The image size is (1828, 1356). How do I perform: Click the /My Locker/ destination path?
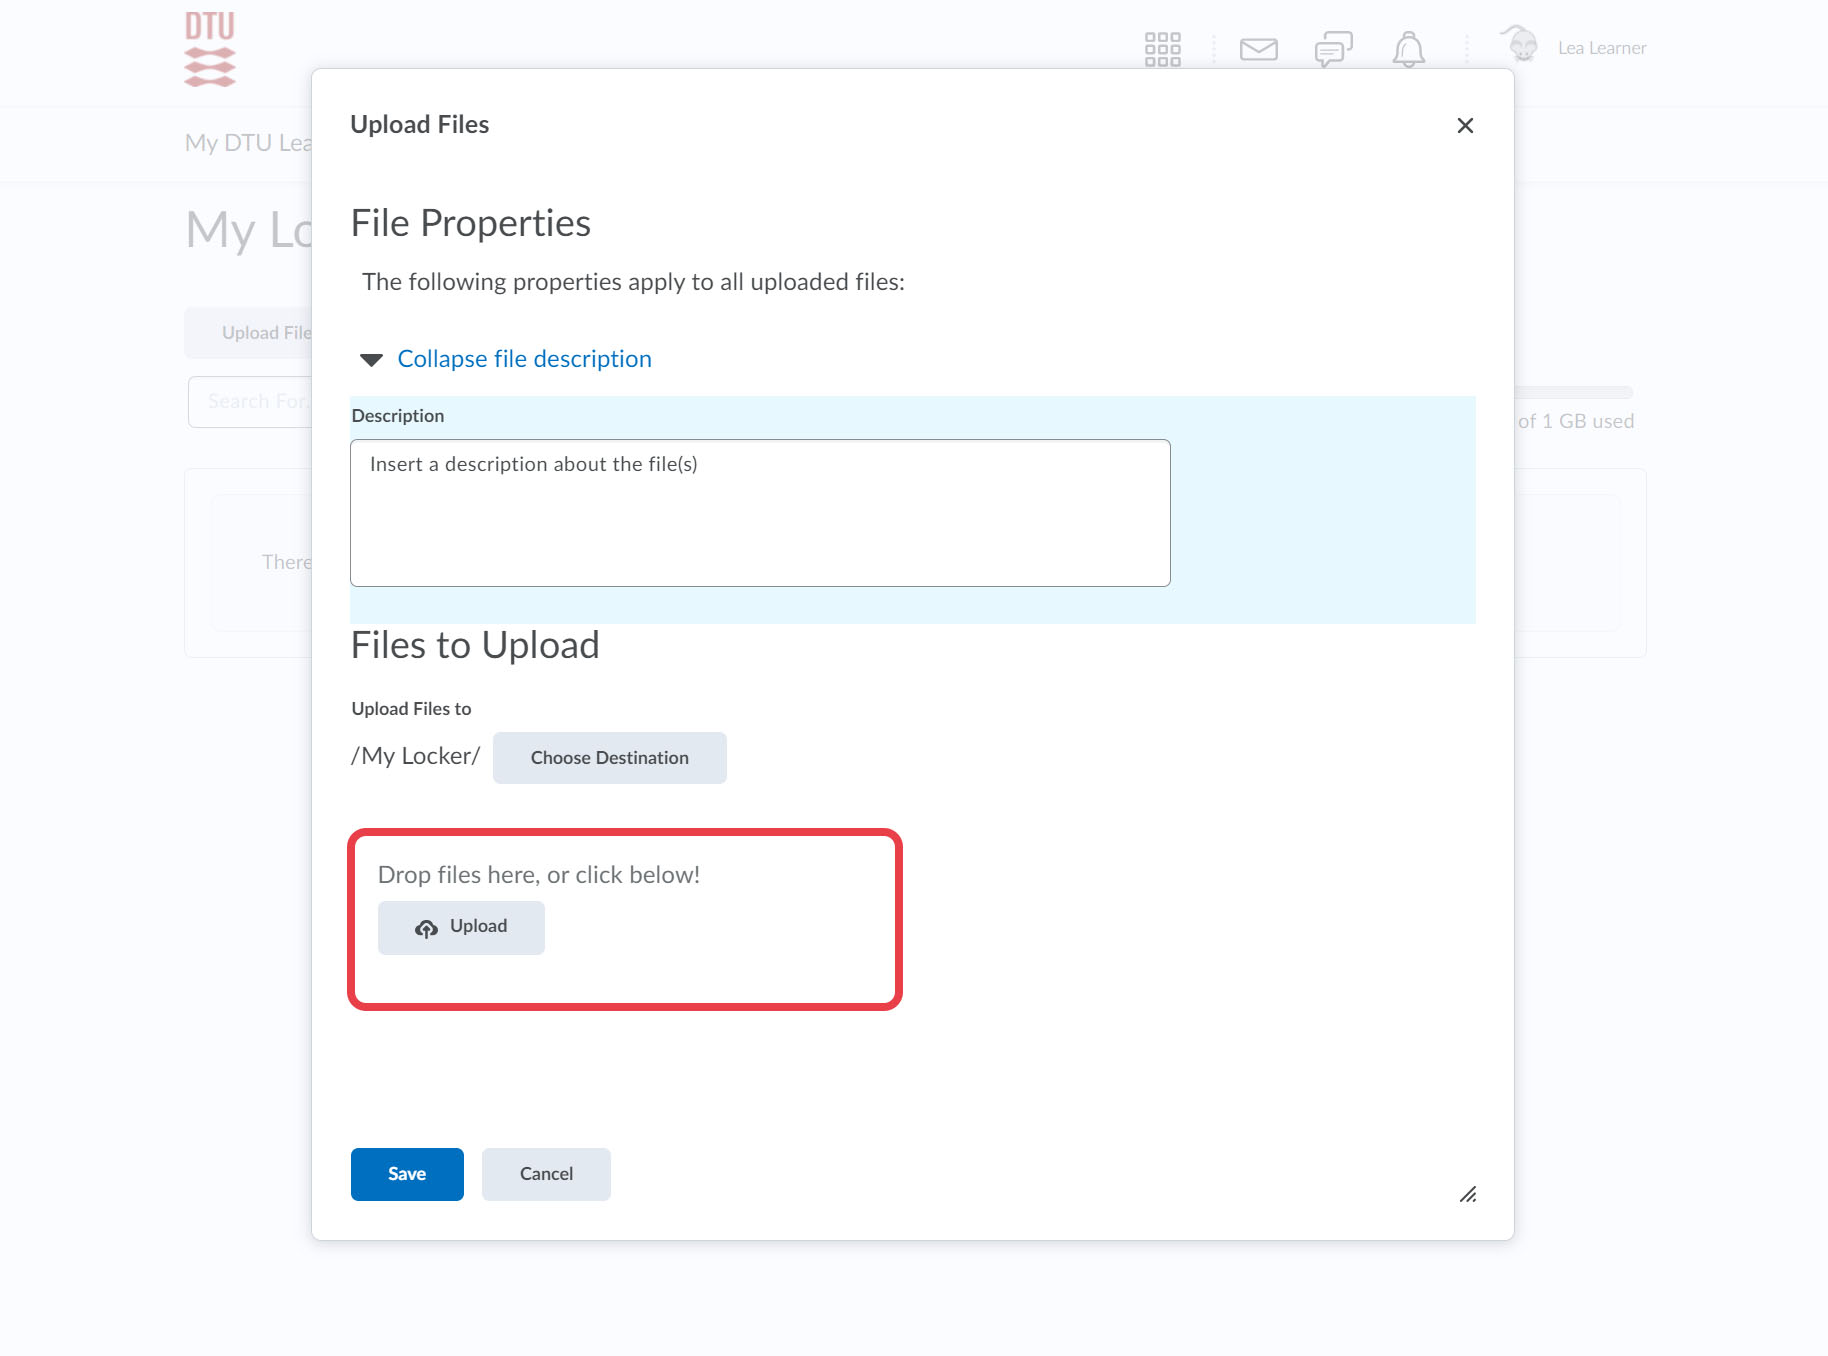pos(416,756)
